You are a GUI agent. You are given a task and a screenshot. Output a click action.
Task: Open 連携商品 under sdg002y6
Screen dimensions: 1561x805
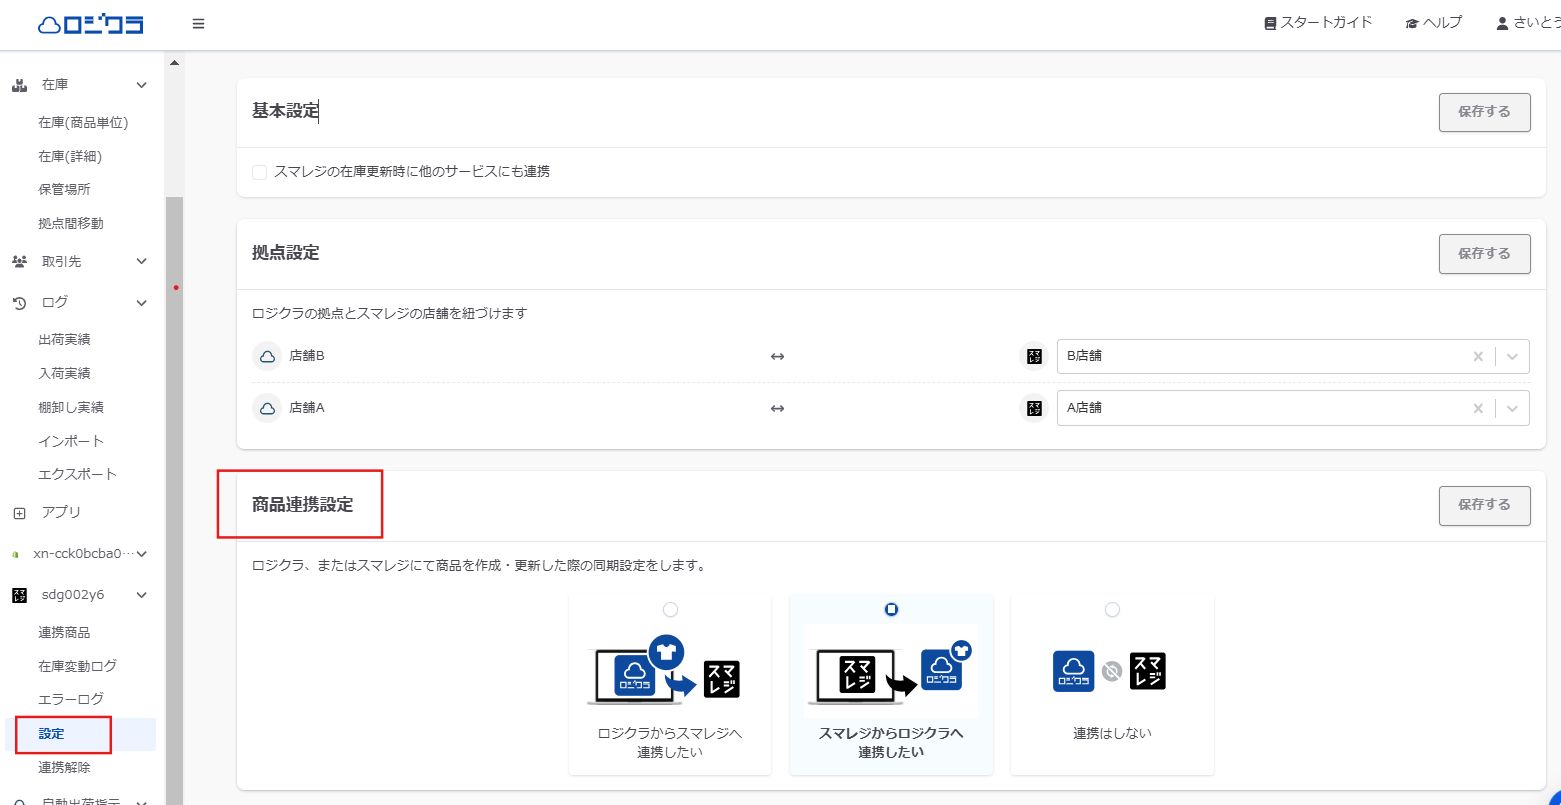pyautogui.click(x=64, y=633)
